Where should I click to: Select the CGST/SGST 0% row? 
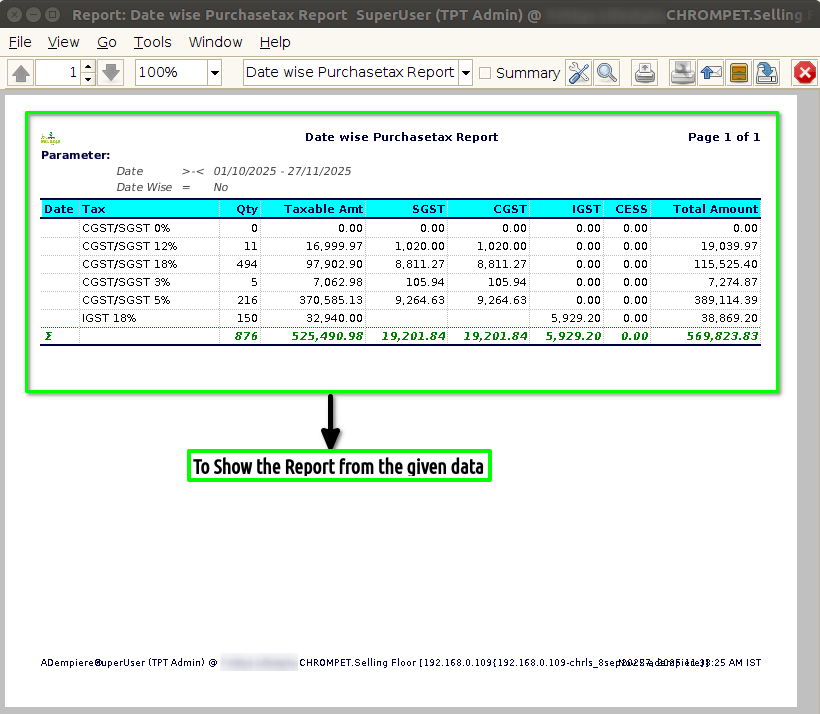click(400, 228)
